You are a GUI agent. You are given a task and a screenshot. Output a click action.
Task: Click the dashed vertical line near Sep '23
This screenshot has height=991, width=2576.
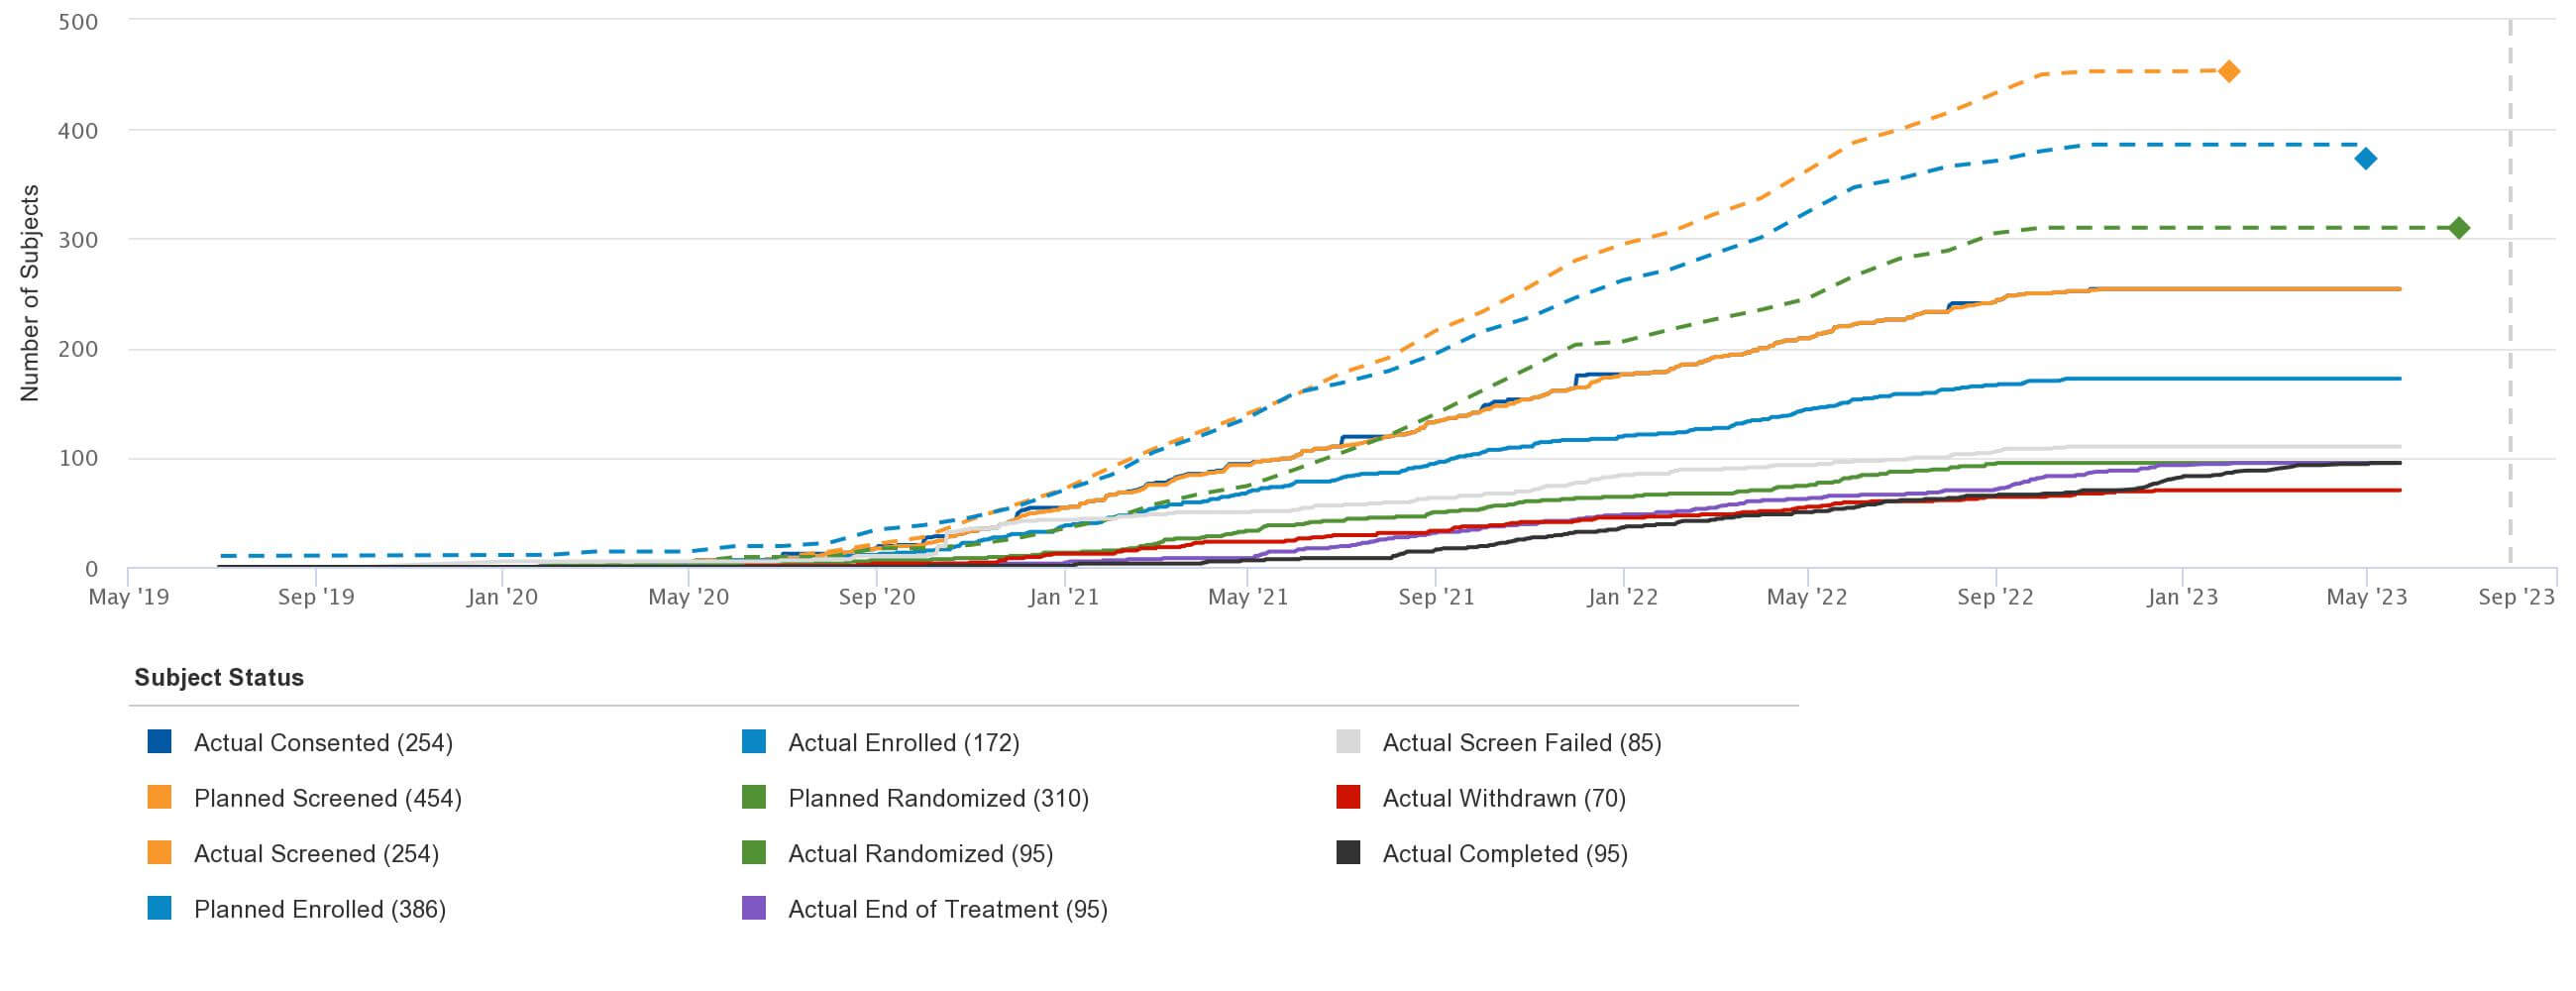tap(2510, 300)
